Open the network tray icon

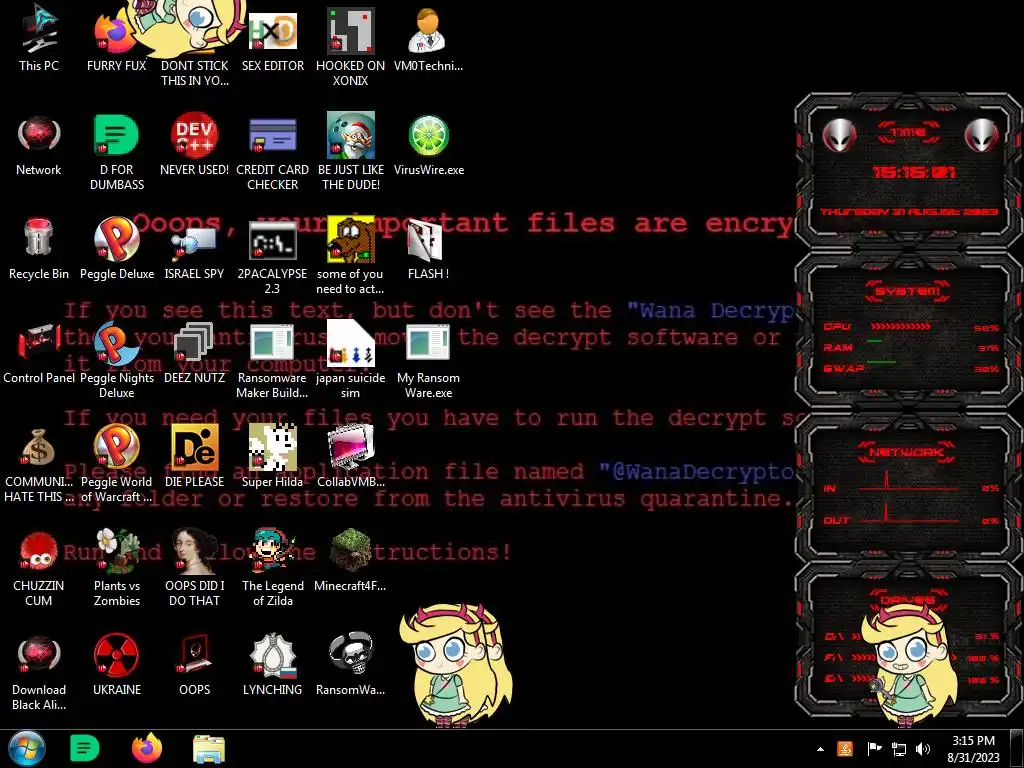[x=899, y=749]
